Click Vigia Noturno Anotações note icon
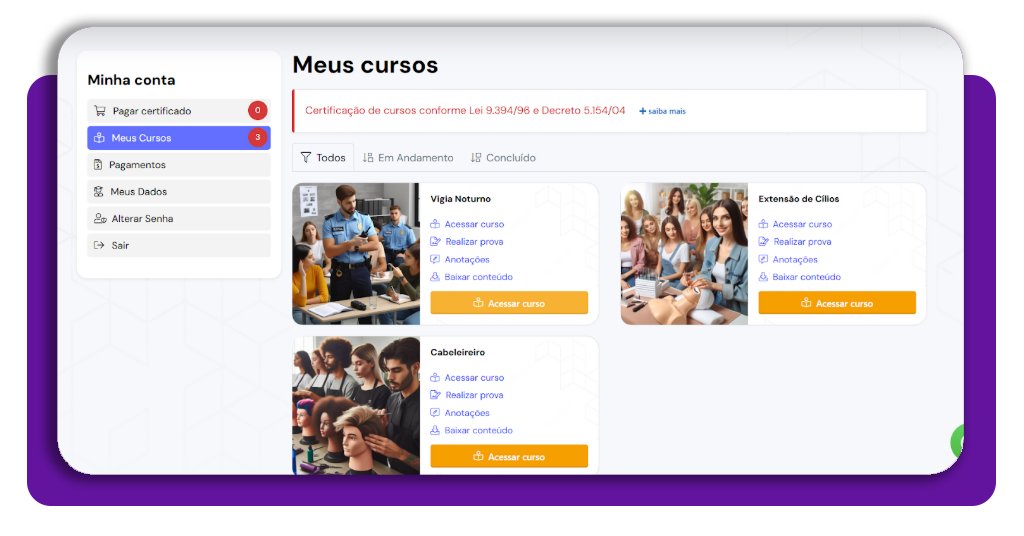The height and width of the screenshot is (536, 1024). point(435,259)
